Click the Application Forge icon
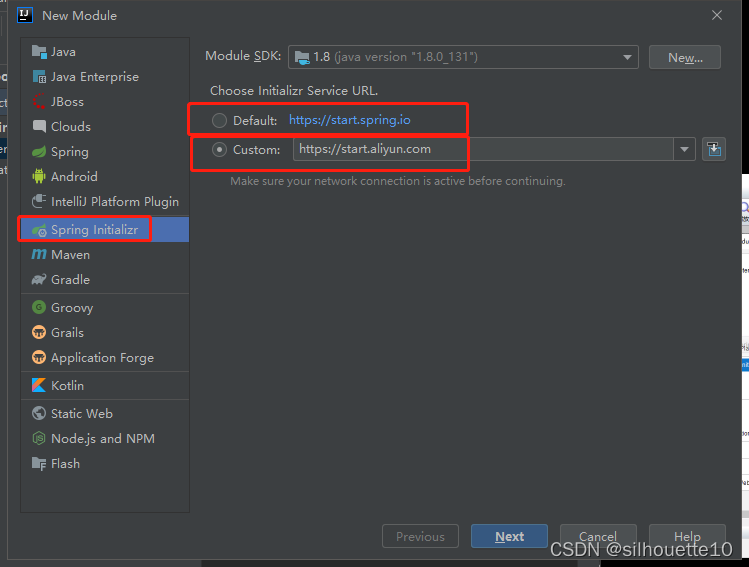This screenshot has height=567, width=749. [39, 357]
